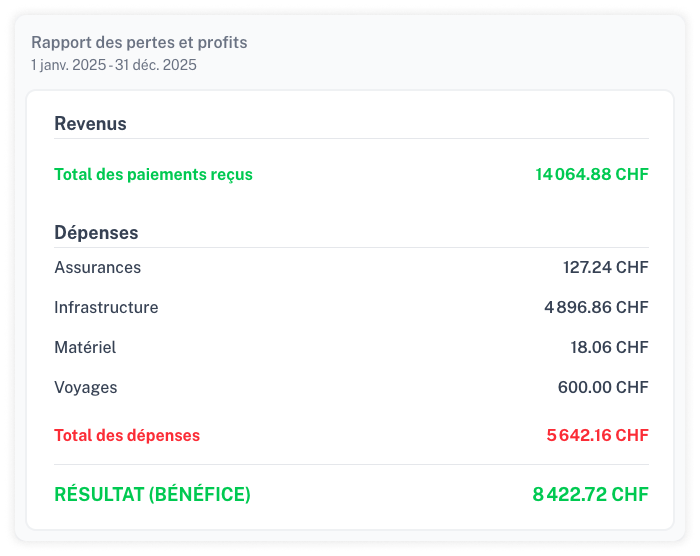Screen dimensions: 700x556
Task: Select the profit amount '8 422.72 CHF'
Action: click(590, 494)
